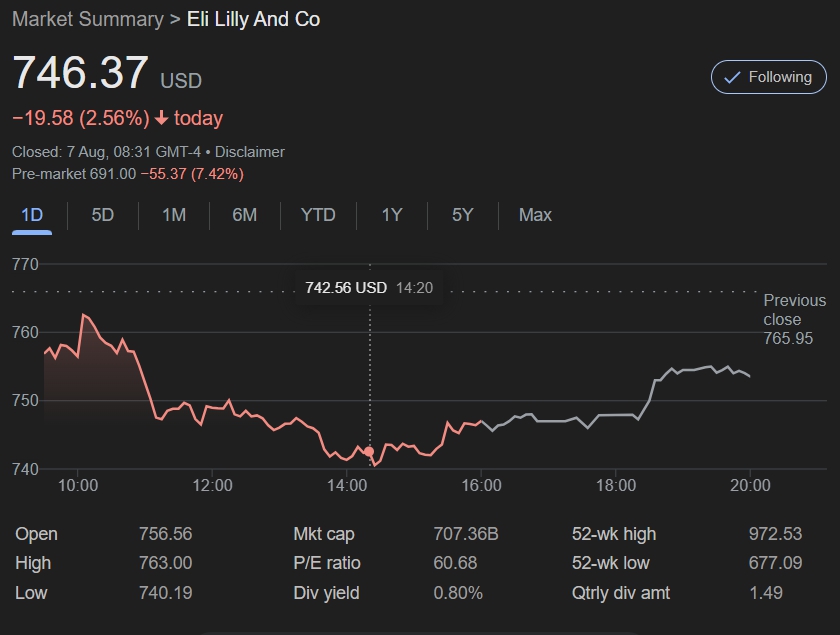Click the 12:00 x-axis label
Image resolution: width=840 pixels, height=635 pixels.
(x=212, y=485)
